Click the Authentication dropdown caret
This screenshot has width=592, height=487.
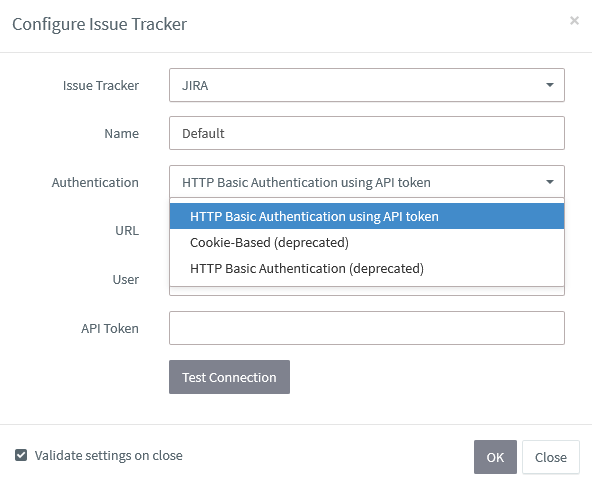click(x=550, y=182)
